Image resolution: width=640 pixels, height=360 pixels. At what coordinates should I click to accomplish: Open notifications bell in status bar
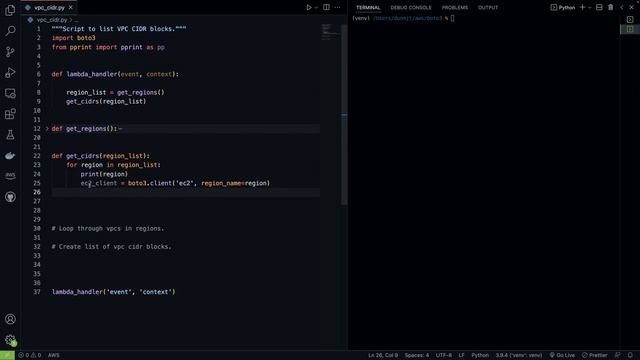[x=630, y=355]
